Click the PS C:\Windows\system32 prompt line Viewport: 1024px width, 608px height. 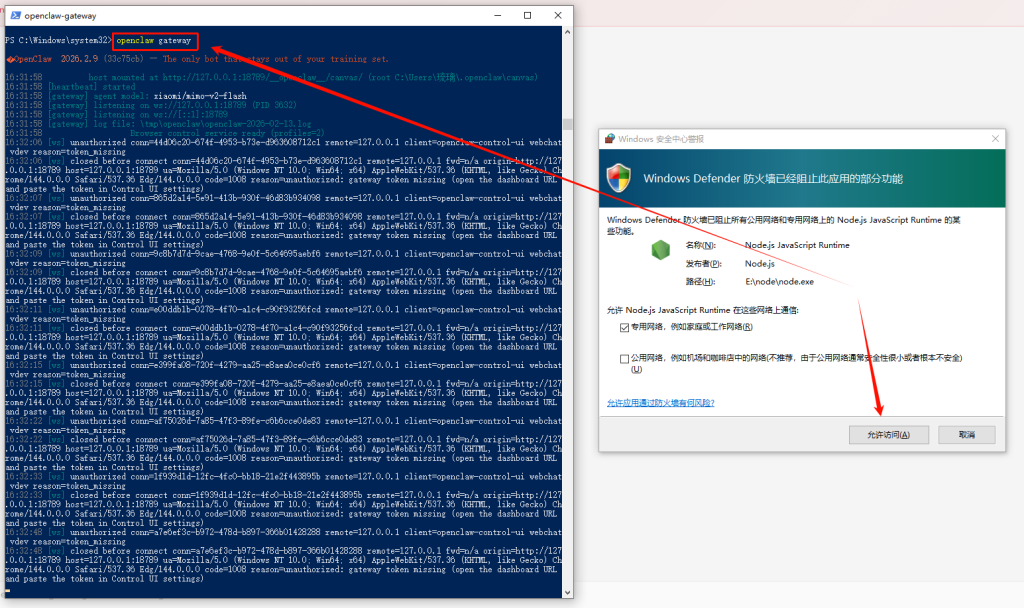[57, 42]
